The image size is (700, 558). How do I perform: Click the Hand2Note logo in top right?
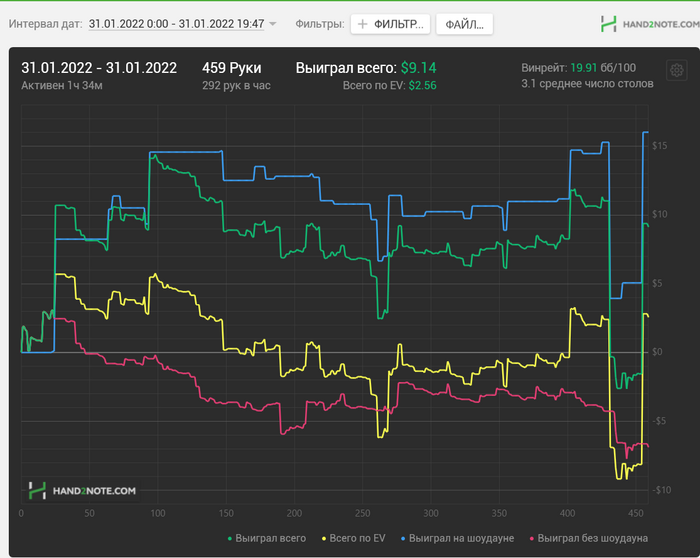(x=645, y=22)
